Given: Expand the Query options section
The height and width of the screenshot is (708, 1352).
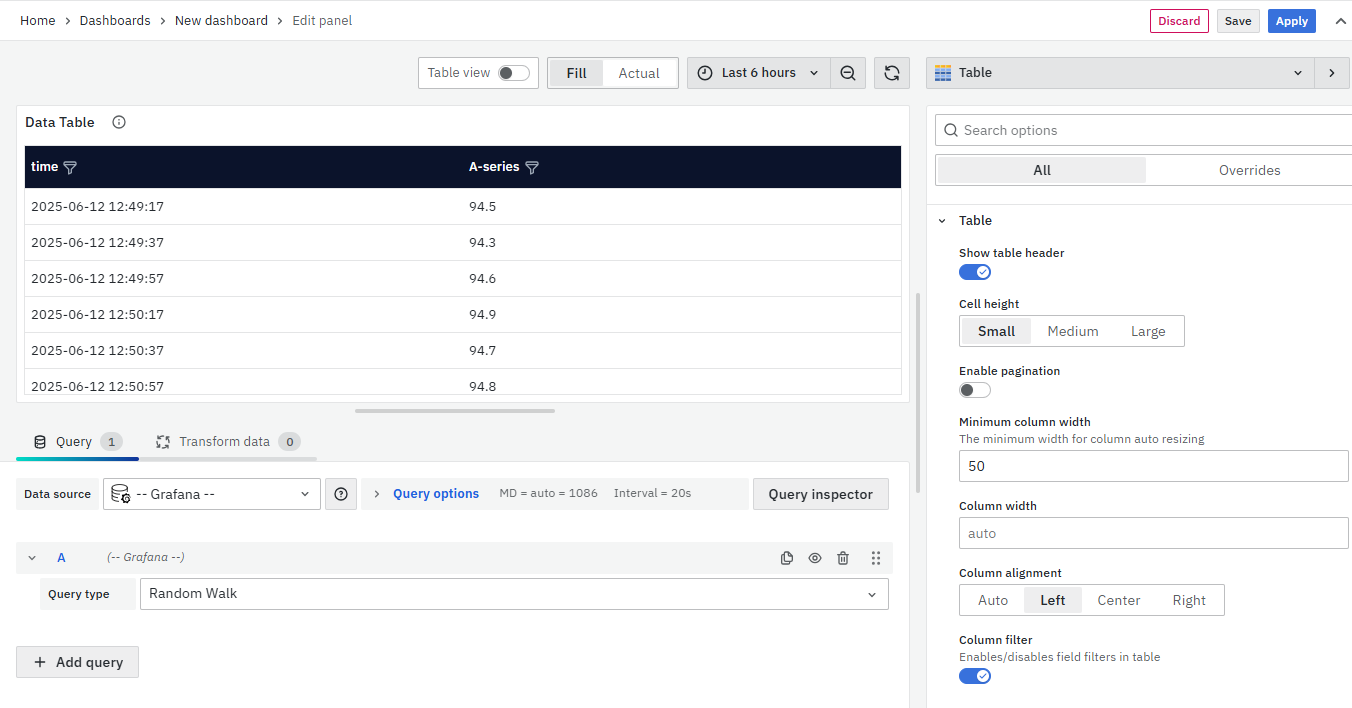Looking at the screenshot, I should (435, 494).
